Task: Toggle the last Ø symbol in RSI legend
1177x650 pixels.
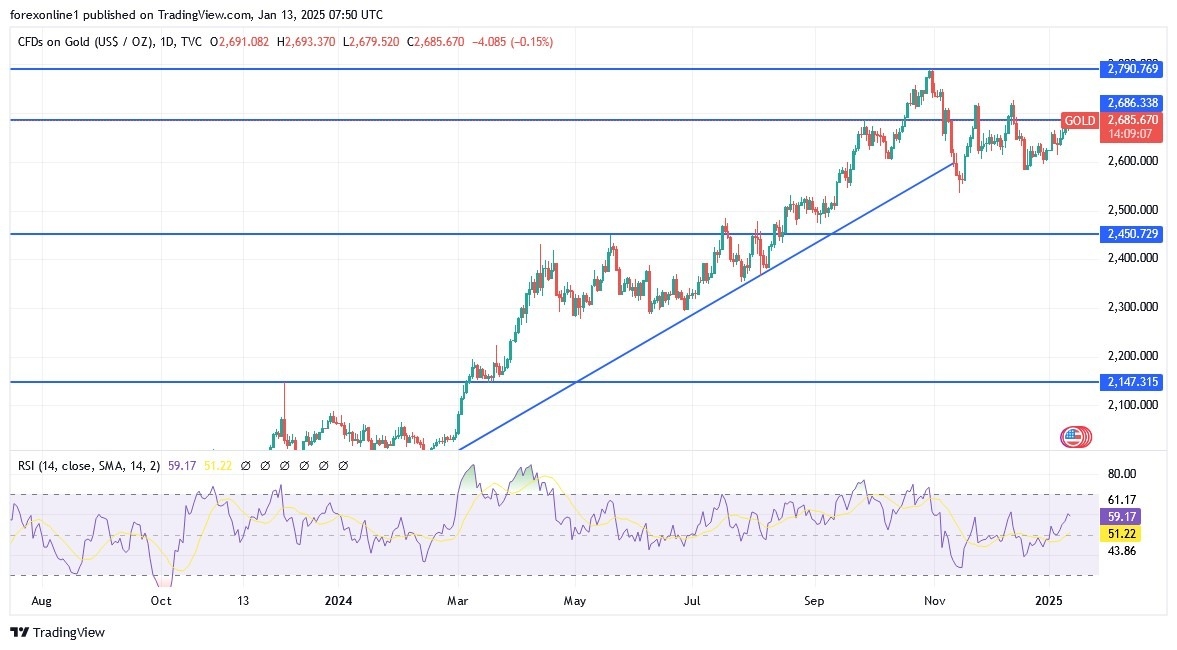Action: click(x=342, y=465)
